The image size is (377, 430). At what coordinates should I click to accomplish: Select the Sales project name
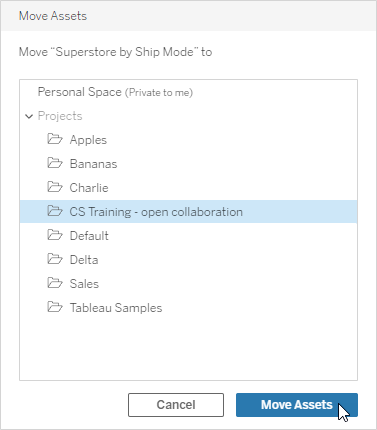click(x=84, y=284)
